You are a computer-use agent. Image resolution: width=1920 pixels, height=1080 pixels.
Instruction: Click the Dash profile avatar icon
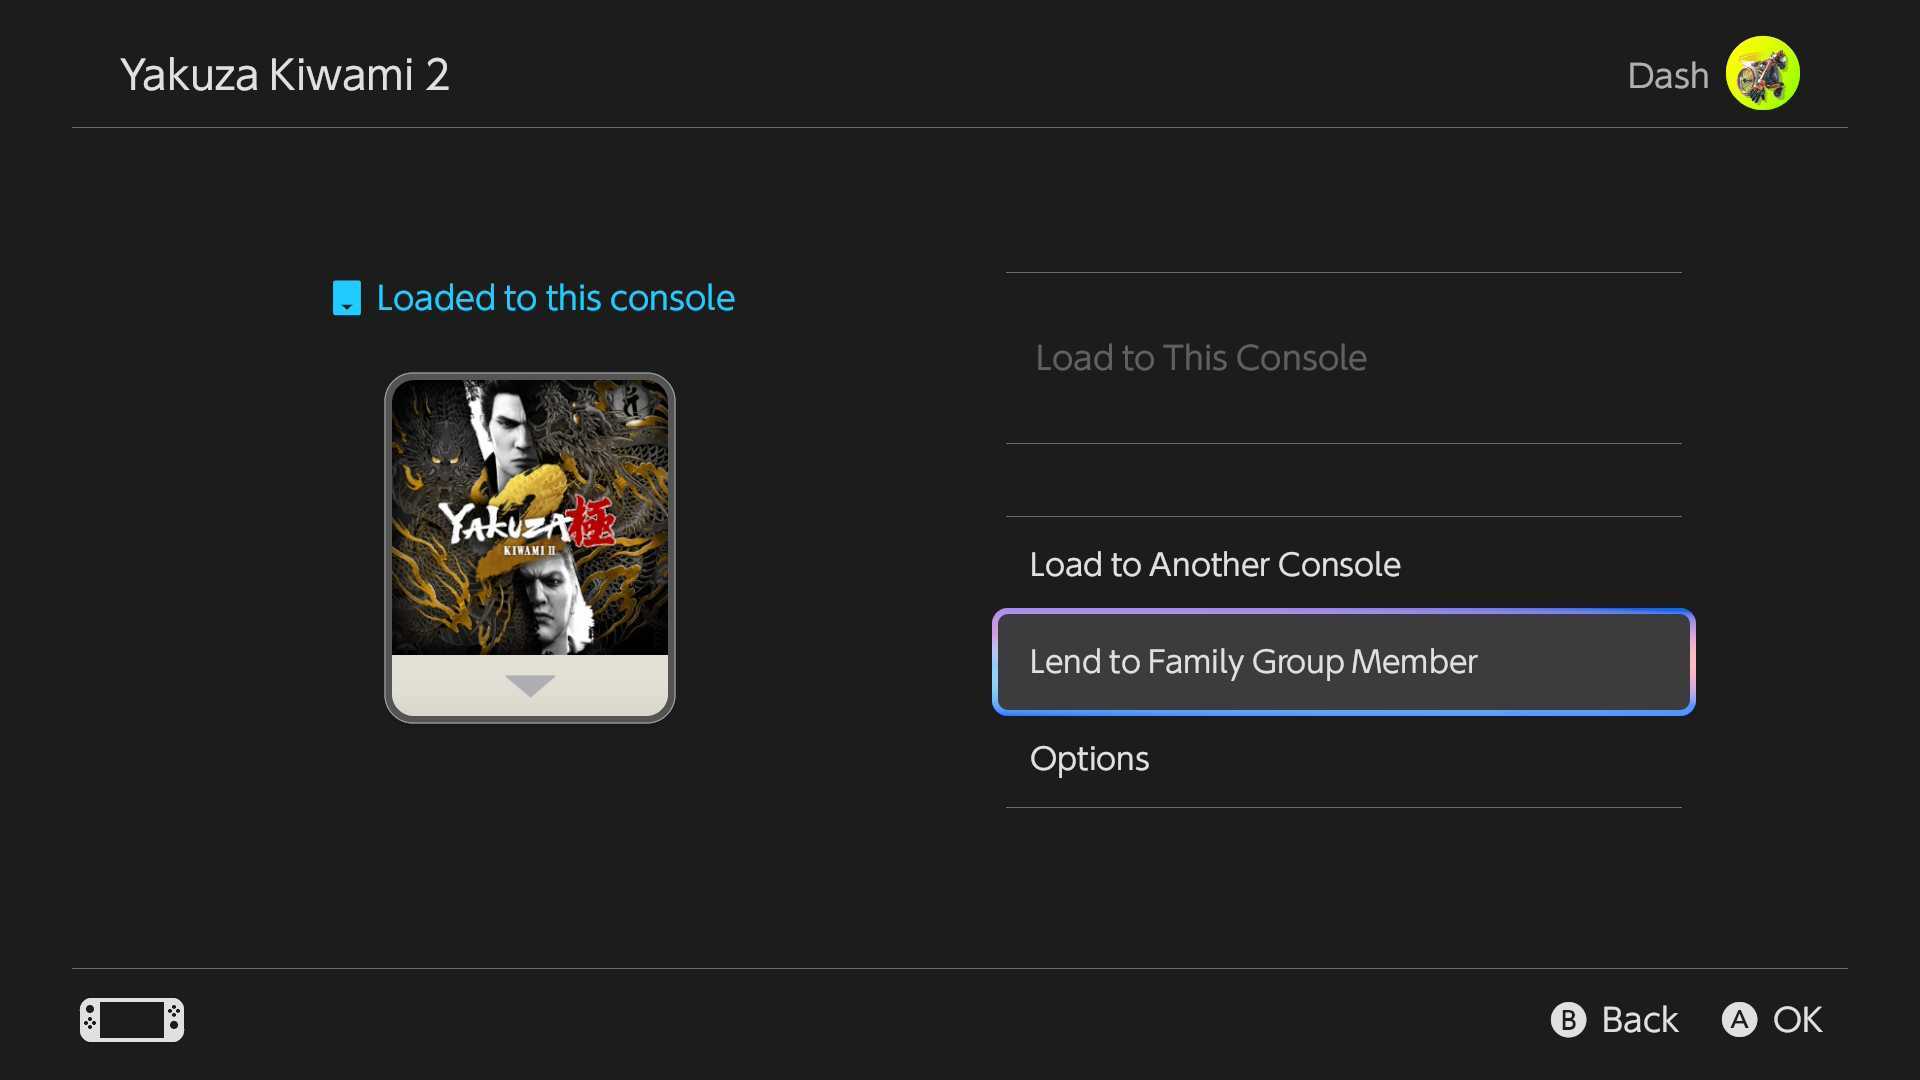1762,72
